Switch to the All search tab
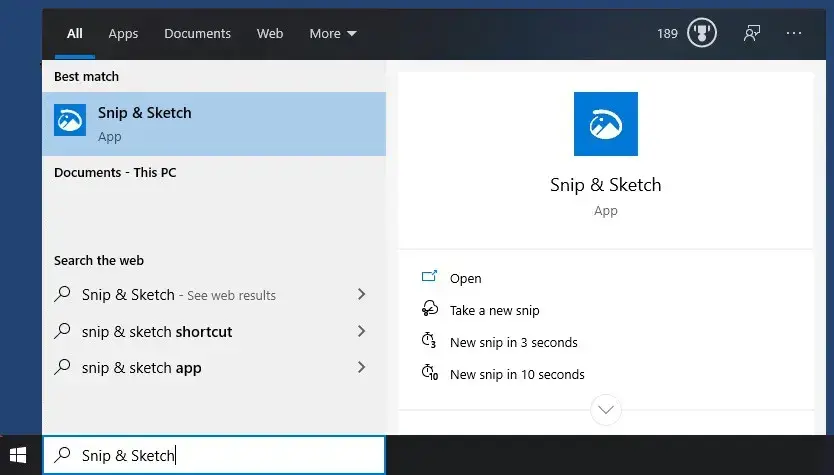834x475 pixels. (74, 34)
